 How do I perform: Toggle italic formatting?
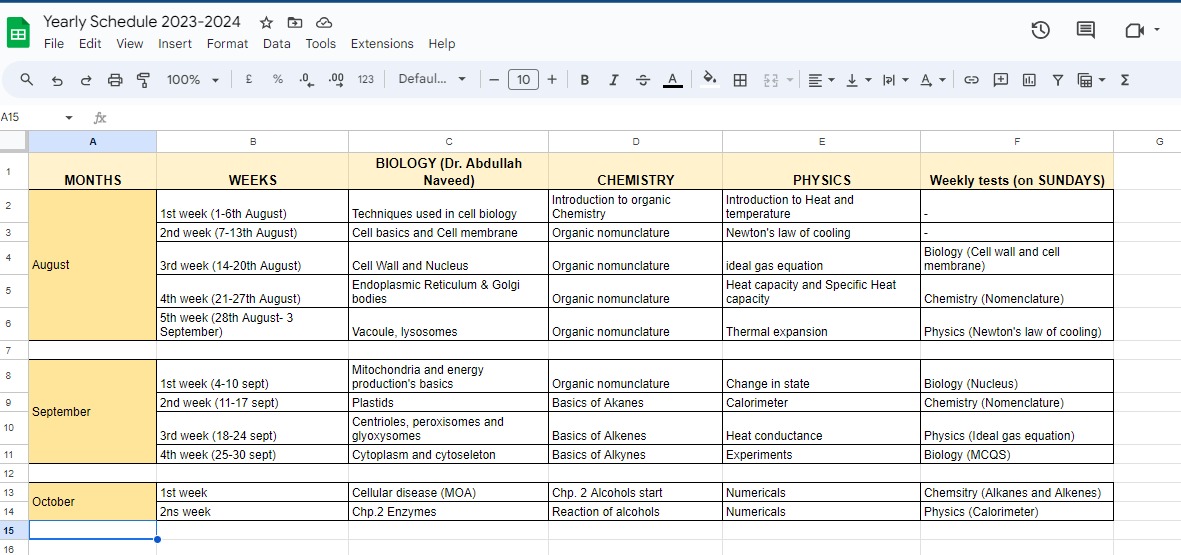click(x=613, y=80)
